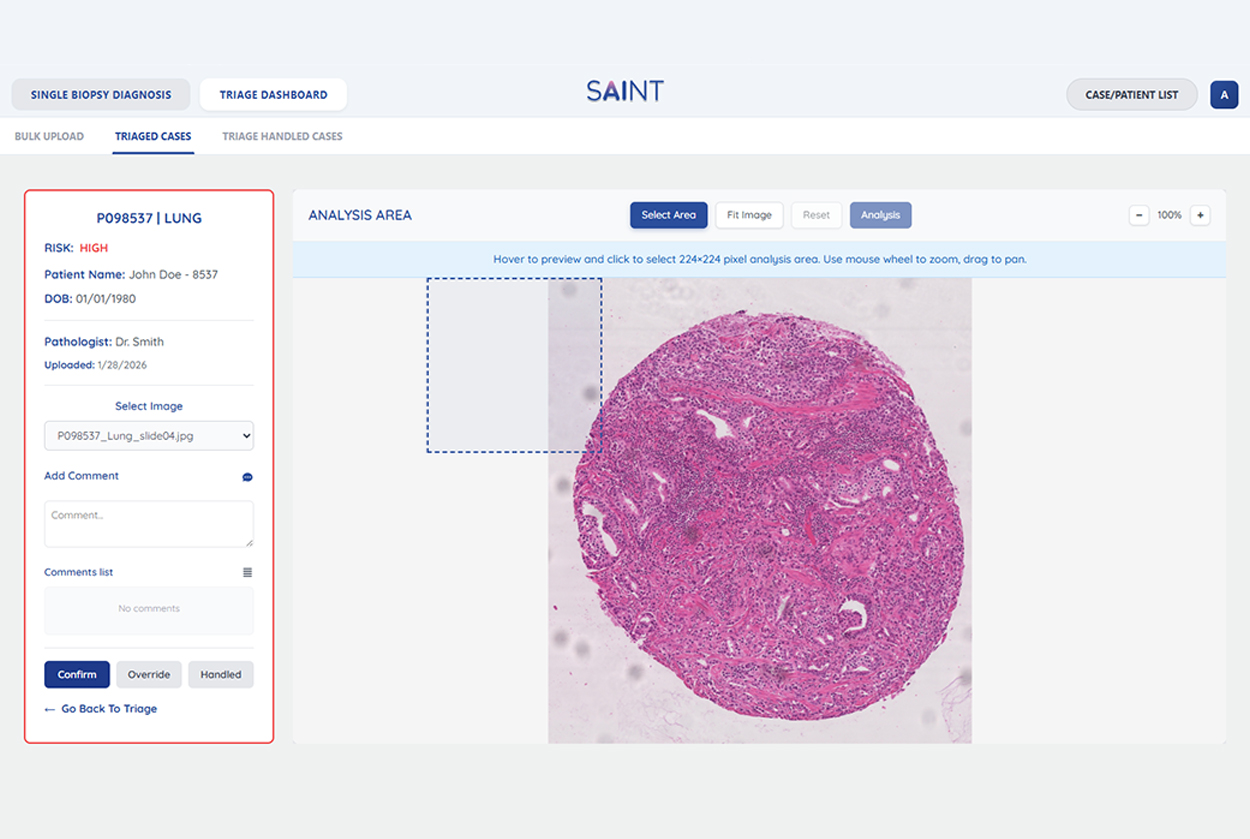Click the zoom in plus button
Viewport: 1250px width, 839px height.
pos(1200,215)
